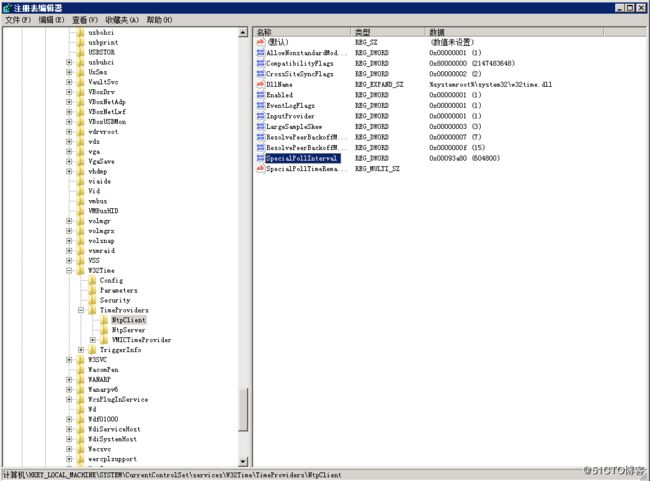
Task: Sort values by the 名称 column header
Action: (x=302, y=32)
